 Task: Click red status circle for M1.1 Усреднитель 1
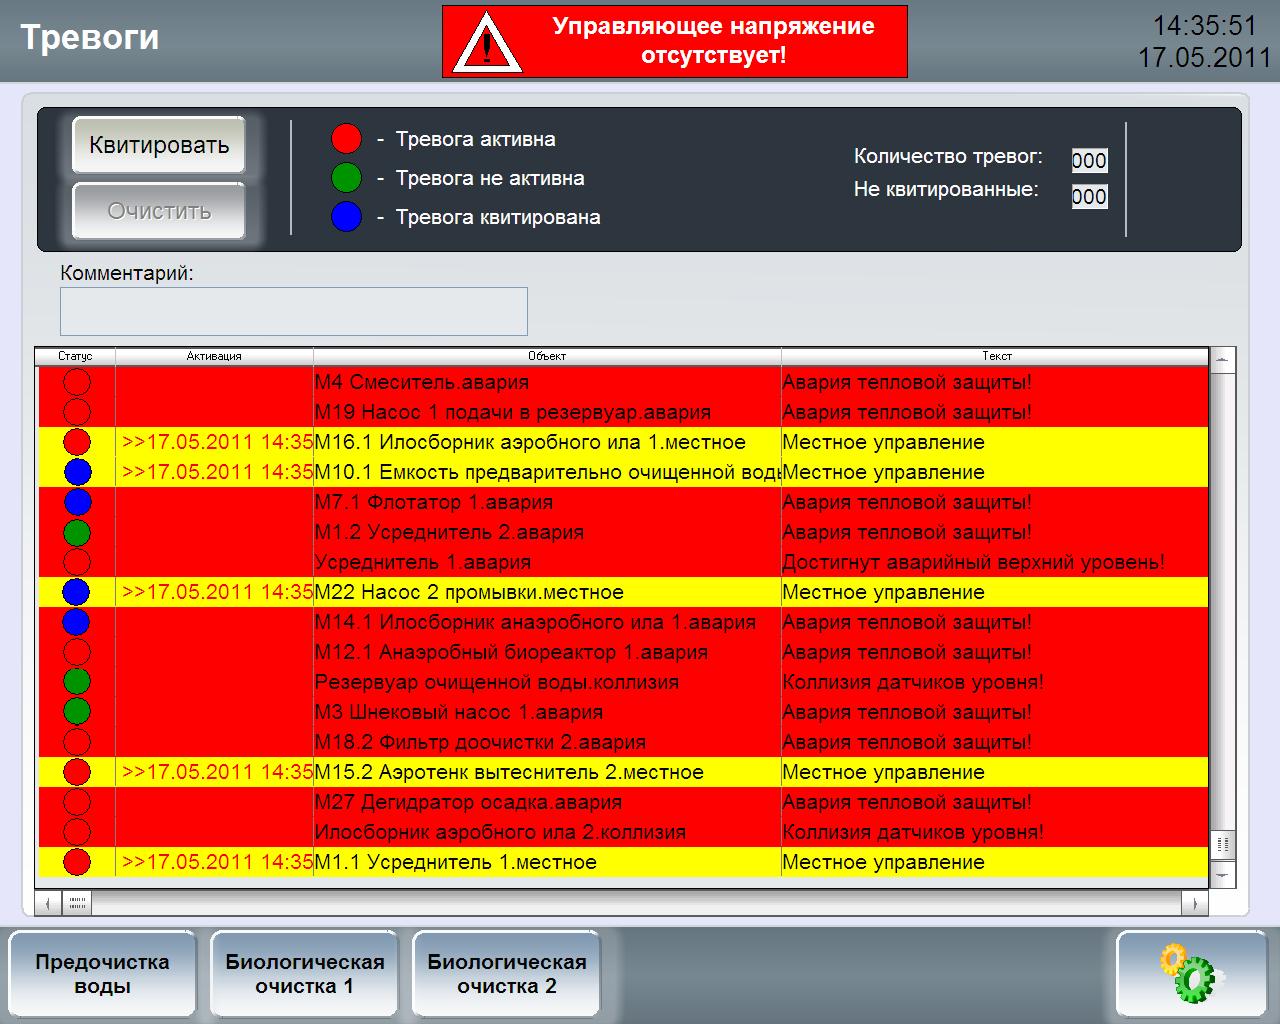coord(77,862)
